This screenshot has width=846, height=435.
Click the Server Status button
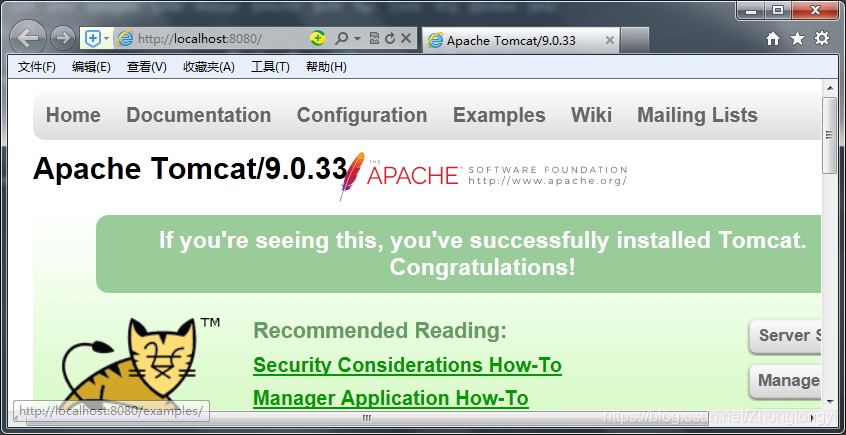click(786, 336)
